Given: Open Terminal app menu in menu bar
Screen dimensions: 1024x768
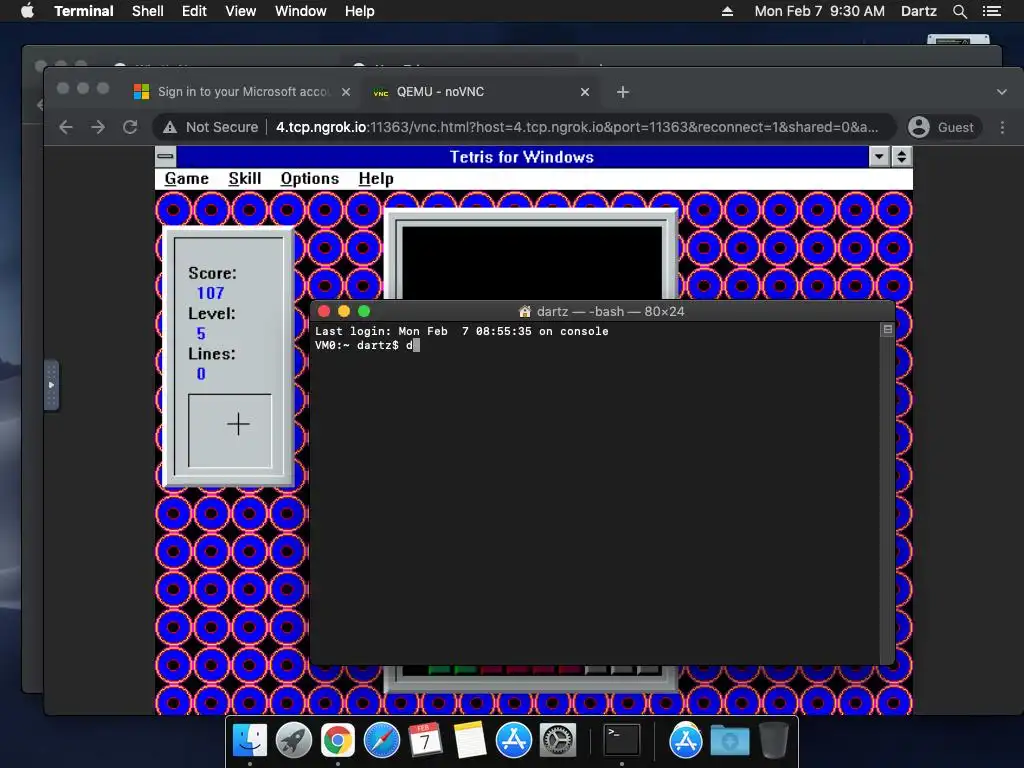Looking at the screenshot, I should 84,11.
